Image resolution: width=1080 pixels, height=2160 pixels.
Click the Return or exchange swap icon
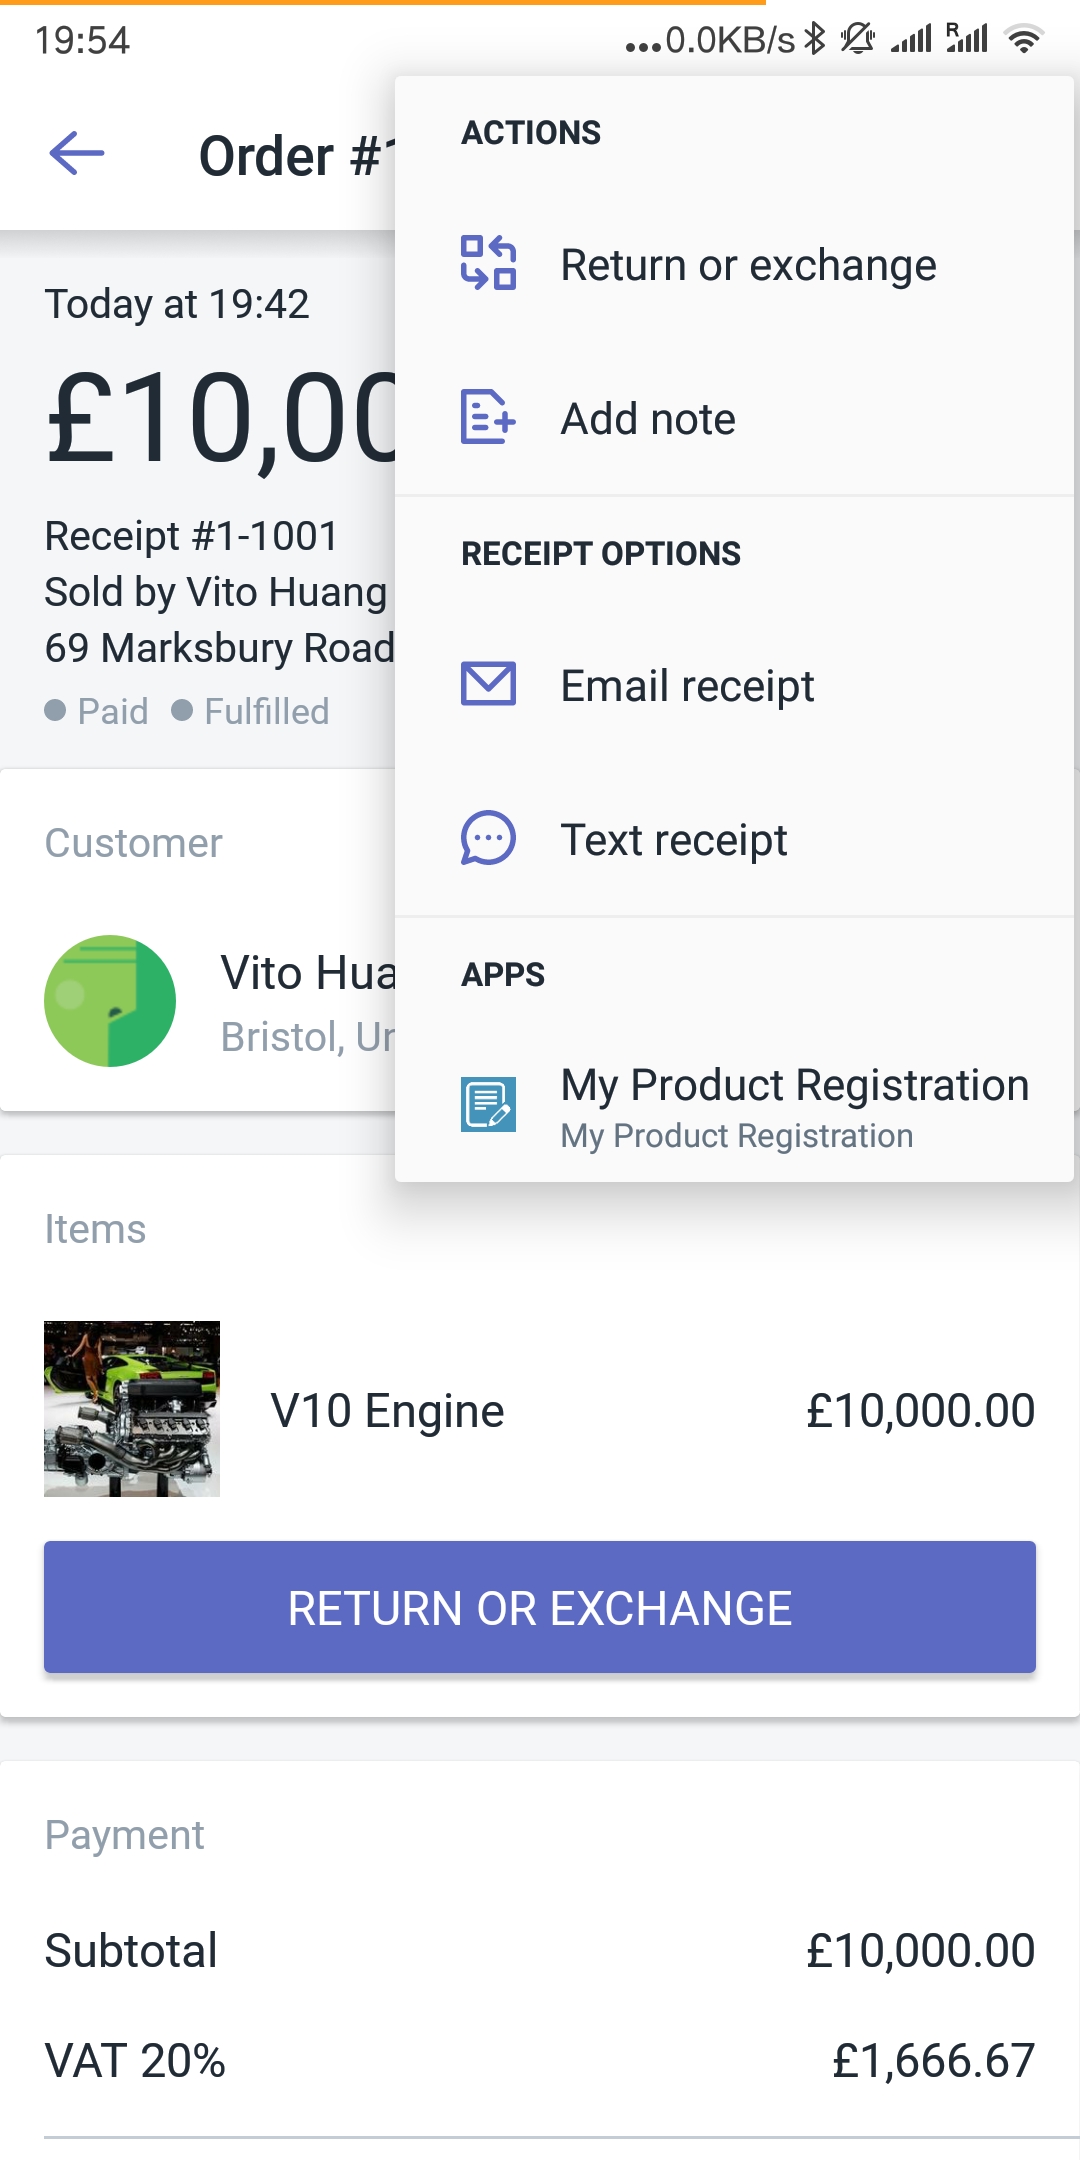(x=488, y=263)
